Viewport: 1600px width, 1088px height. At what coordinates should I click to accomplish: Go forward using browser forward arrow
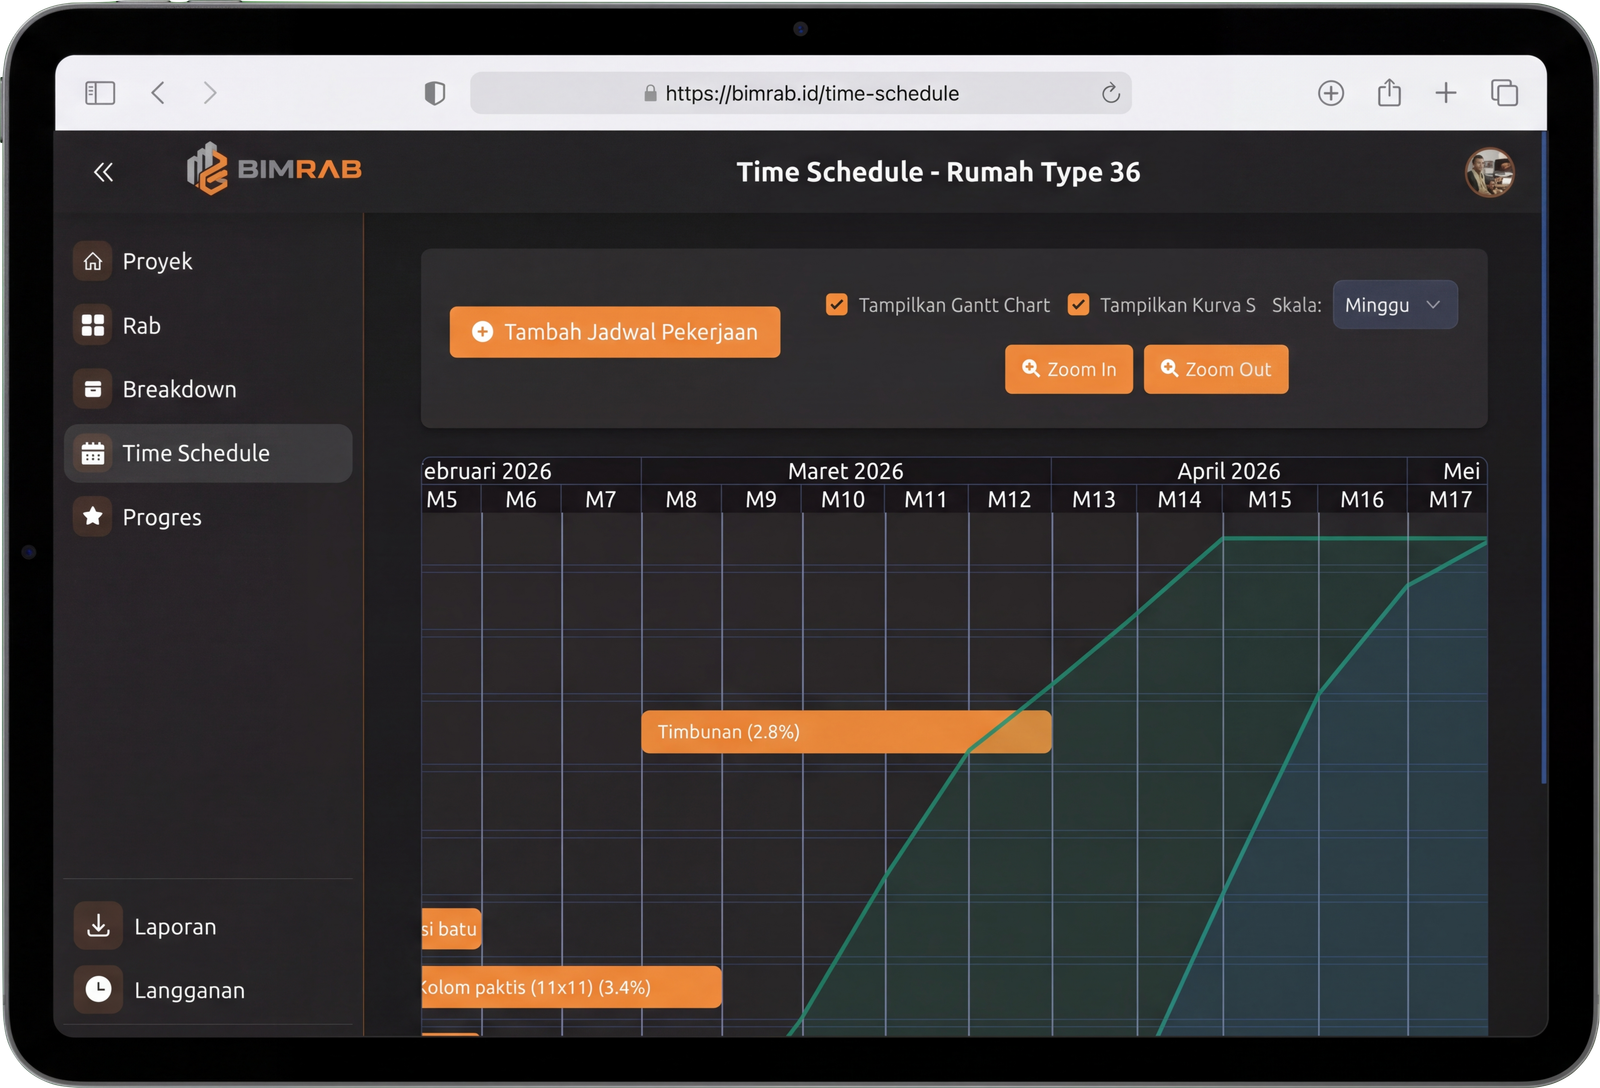(x=210, y=93)
